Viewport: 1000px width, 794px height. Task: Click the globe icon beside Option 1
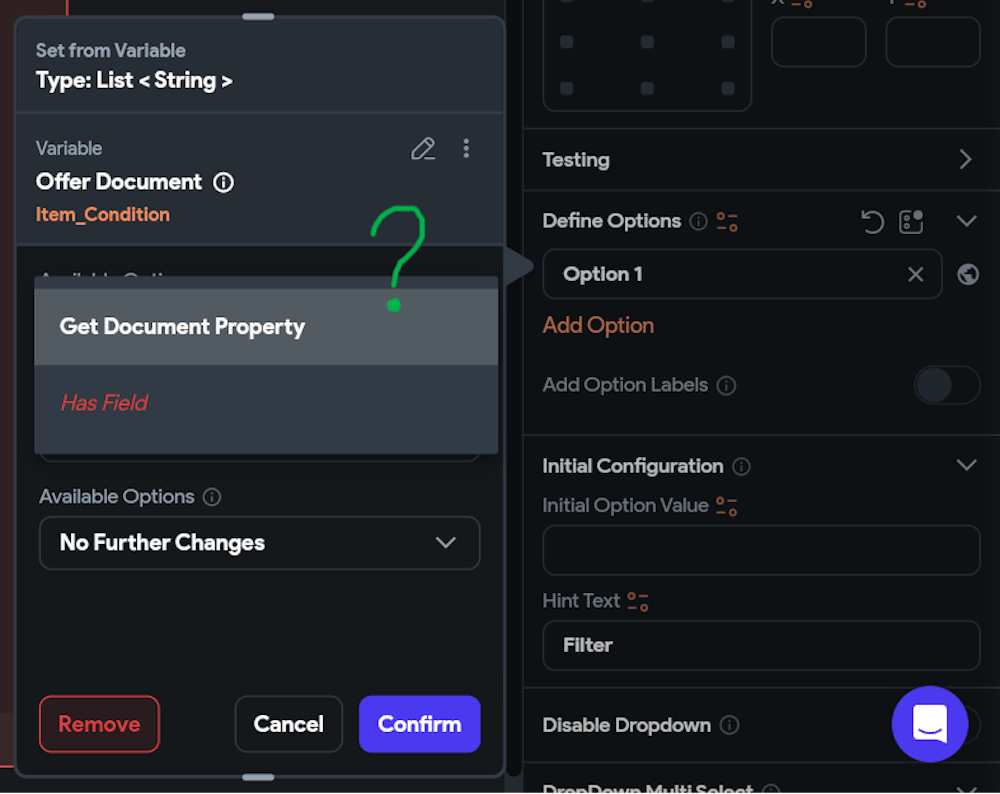click(x=968, y=274)
